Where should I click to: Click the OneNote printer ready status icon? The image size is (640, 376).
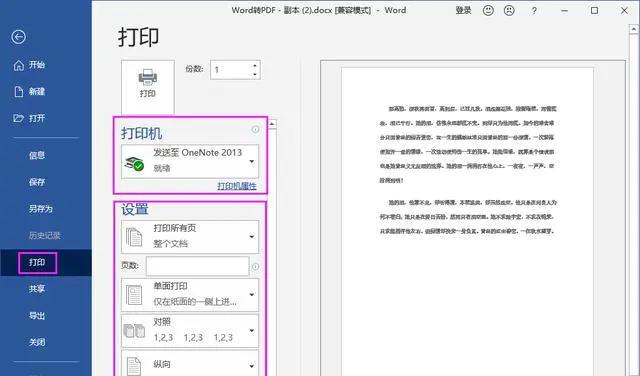[134, 163]
